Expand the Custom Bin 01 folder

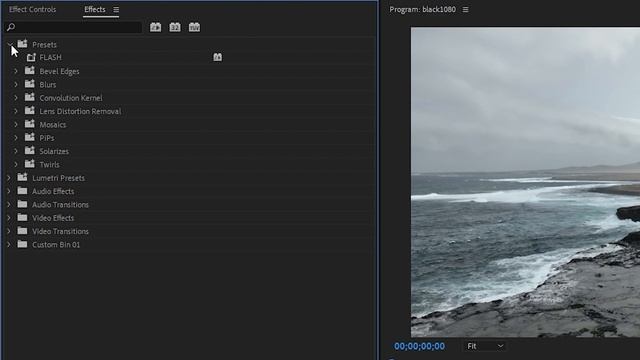[x=9, y=244]
